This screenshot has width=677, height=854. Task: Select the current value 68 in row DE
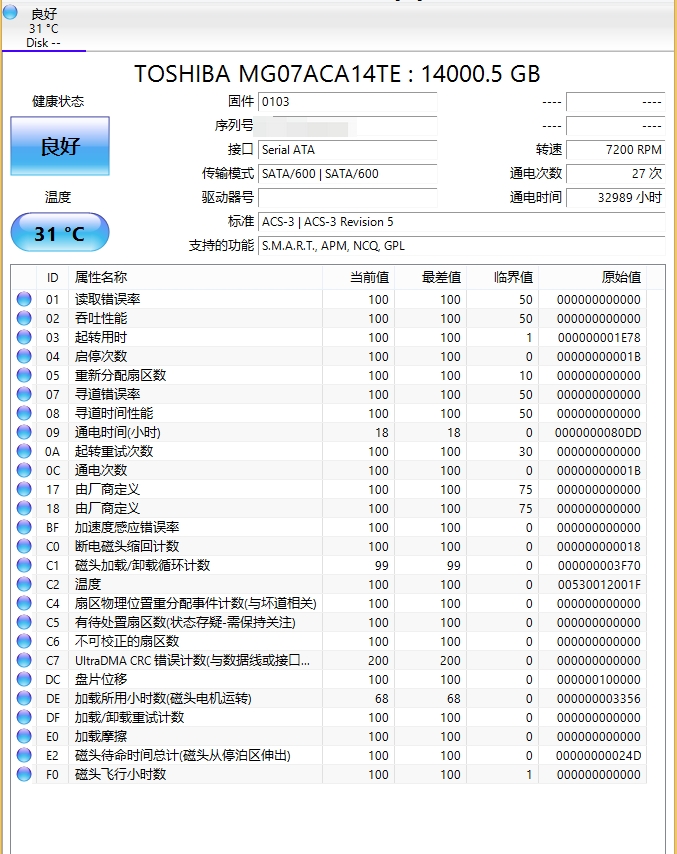pyautogui.click(x=382, y=699)
